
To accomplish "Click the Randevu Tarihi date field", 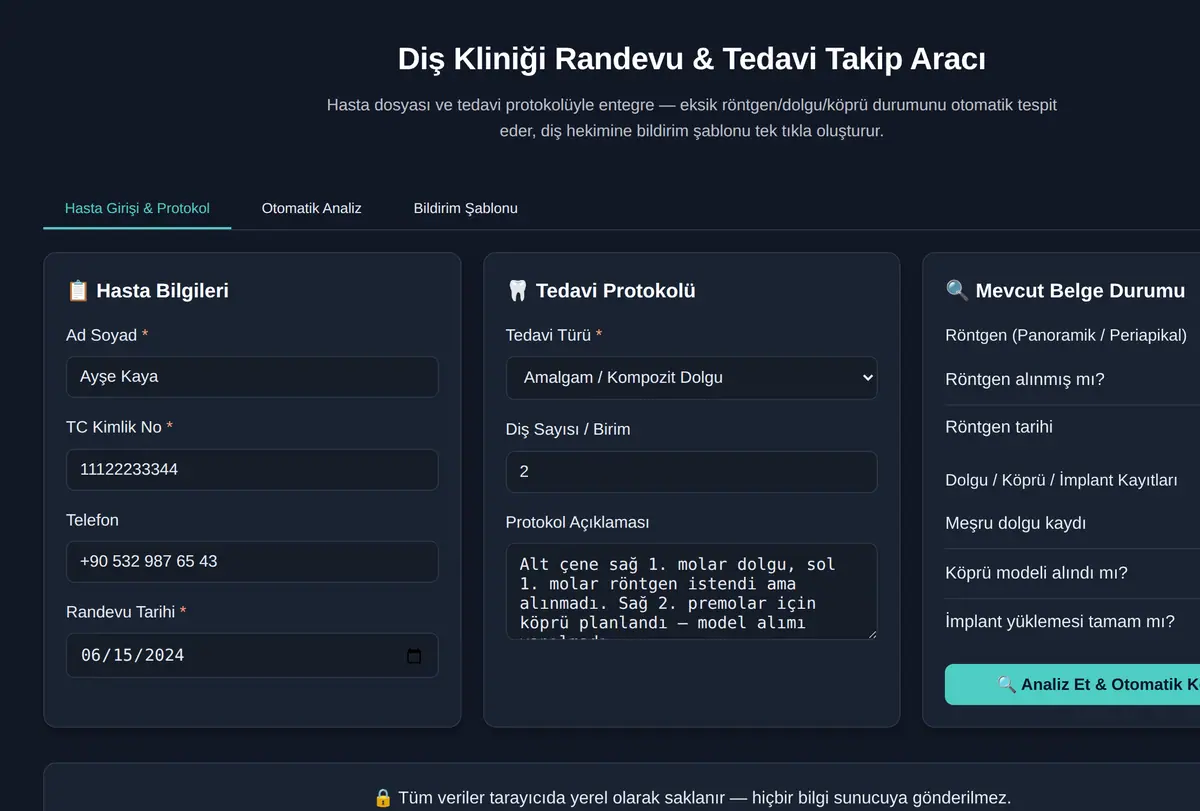I will pyautogui.click(x=252, y=655).
